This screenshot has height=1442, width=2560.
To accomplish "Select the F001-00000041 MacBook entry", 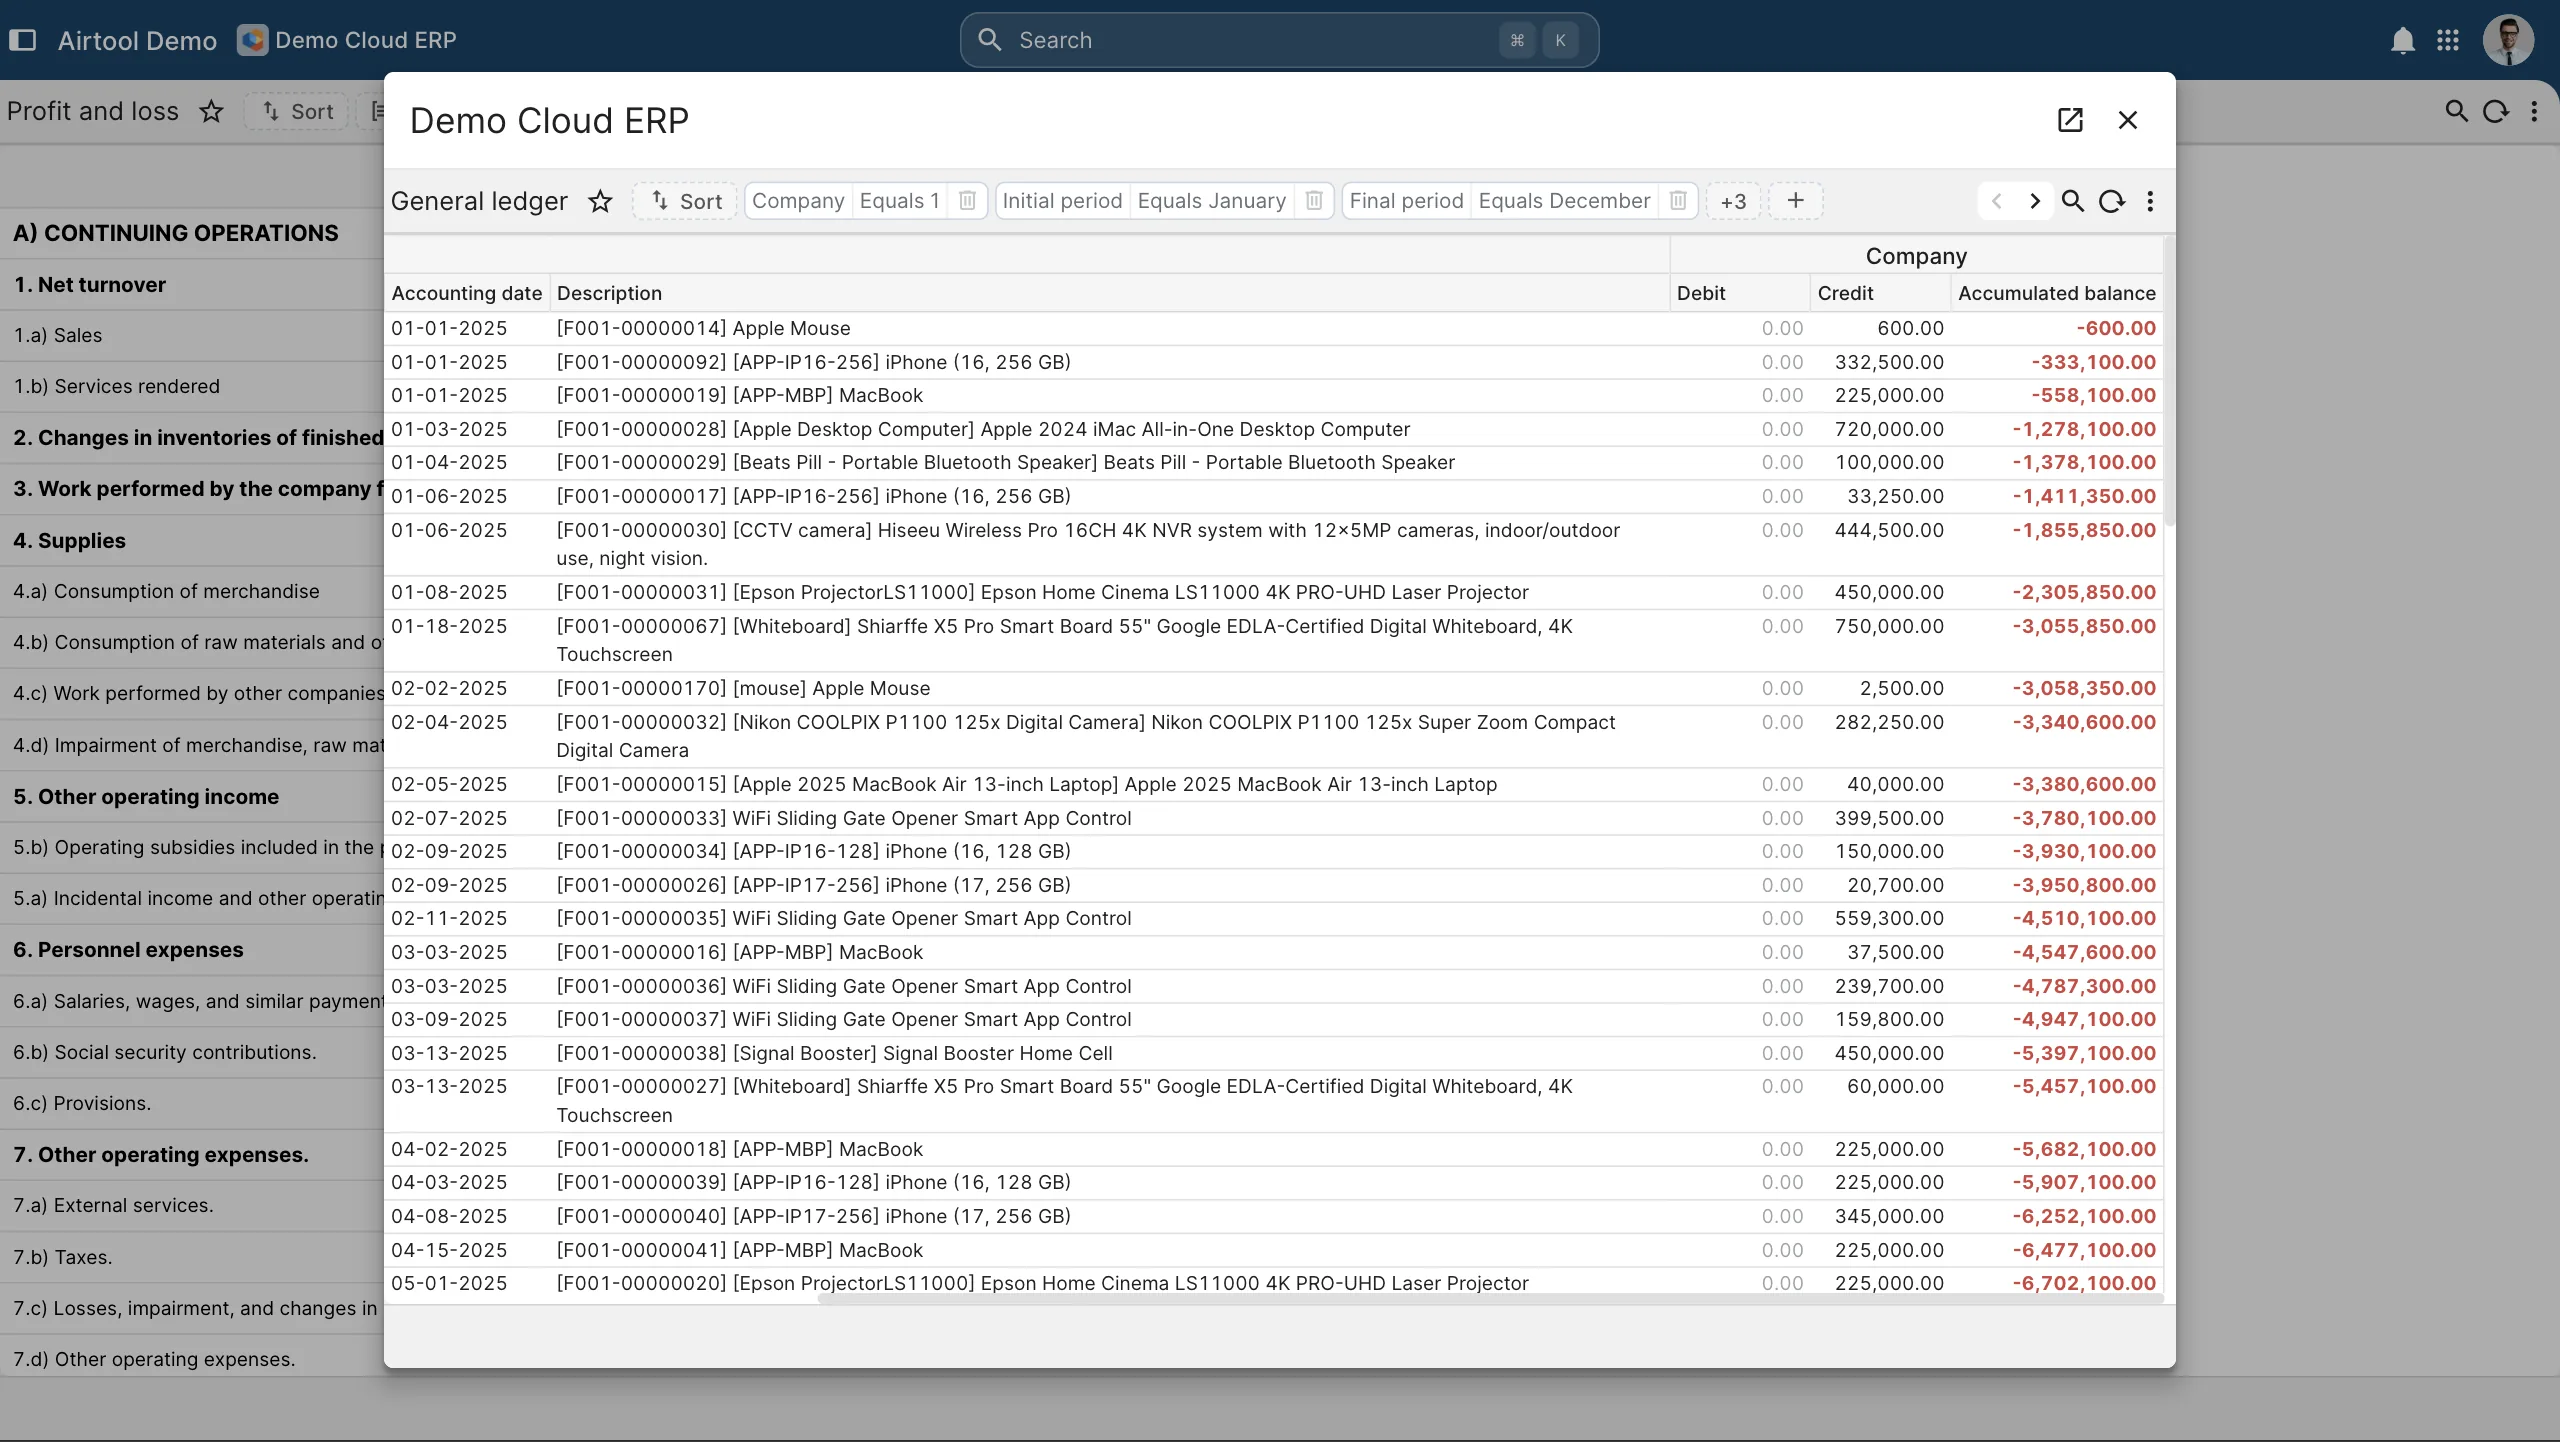I will pyautogui.click(x=1273, y=1250).
